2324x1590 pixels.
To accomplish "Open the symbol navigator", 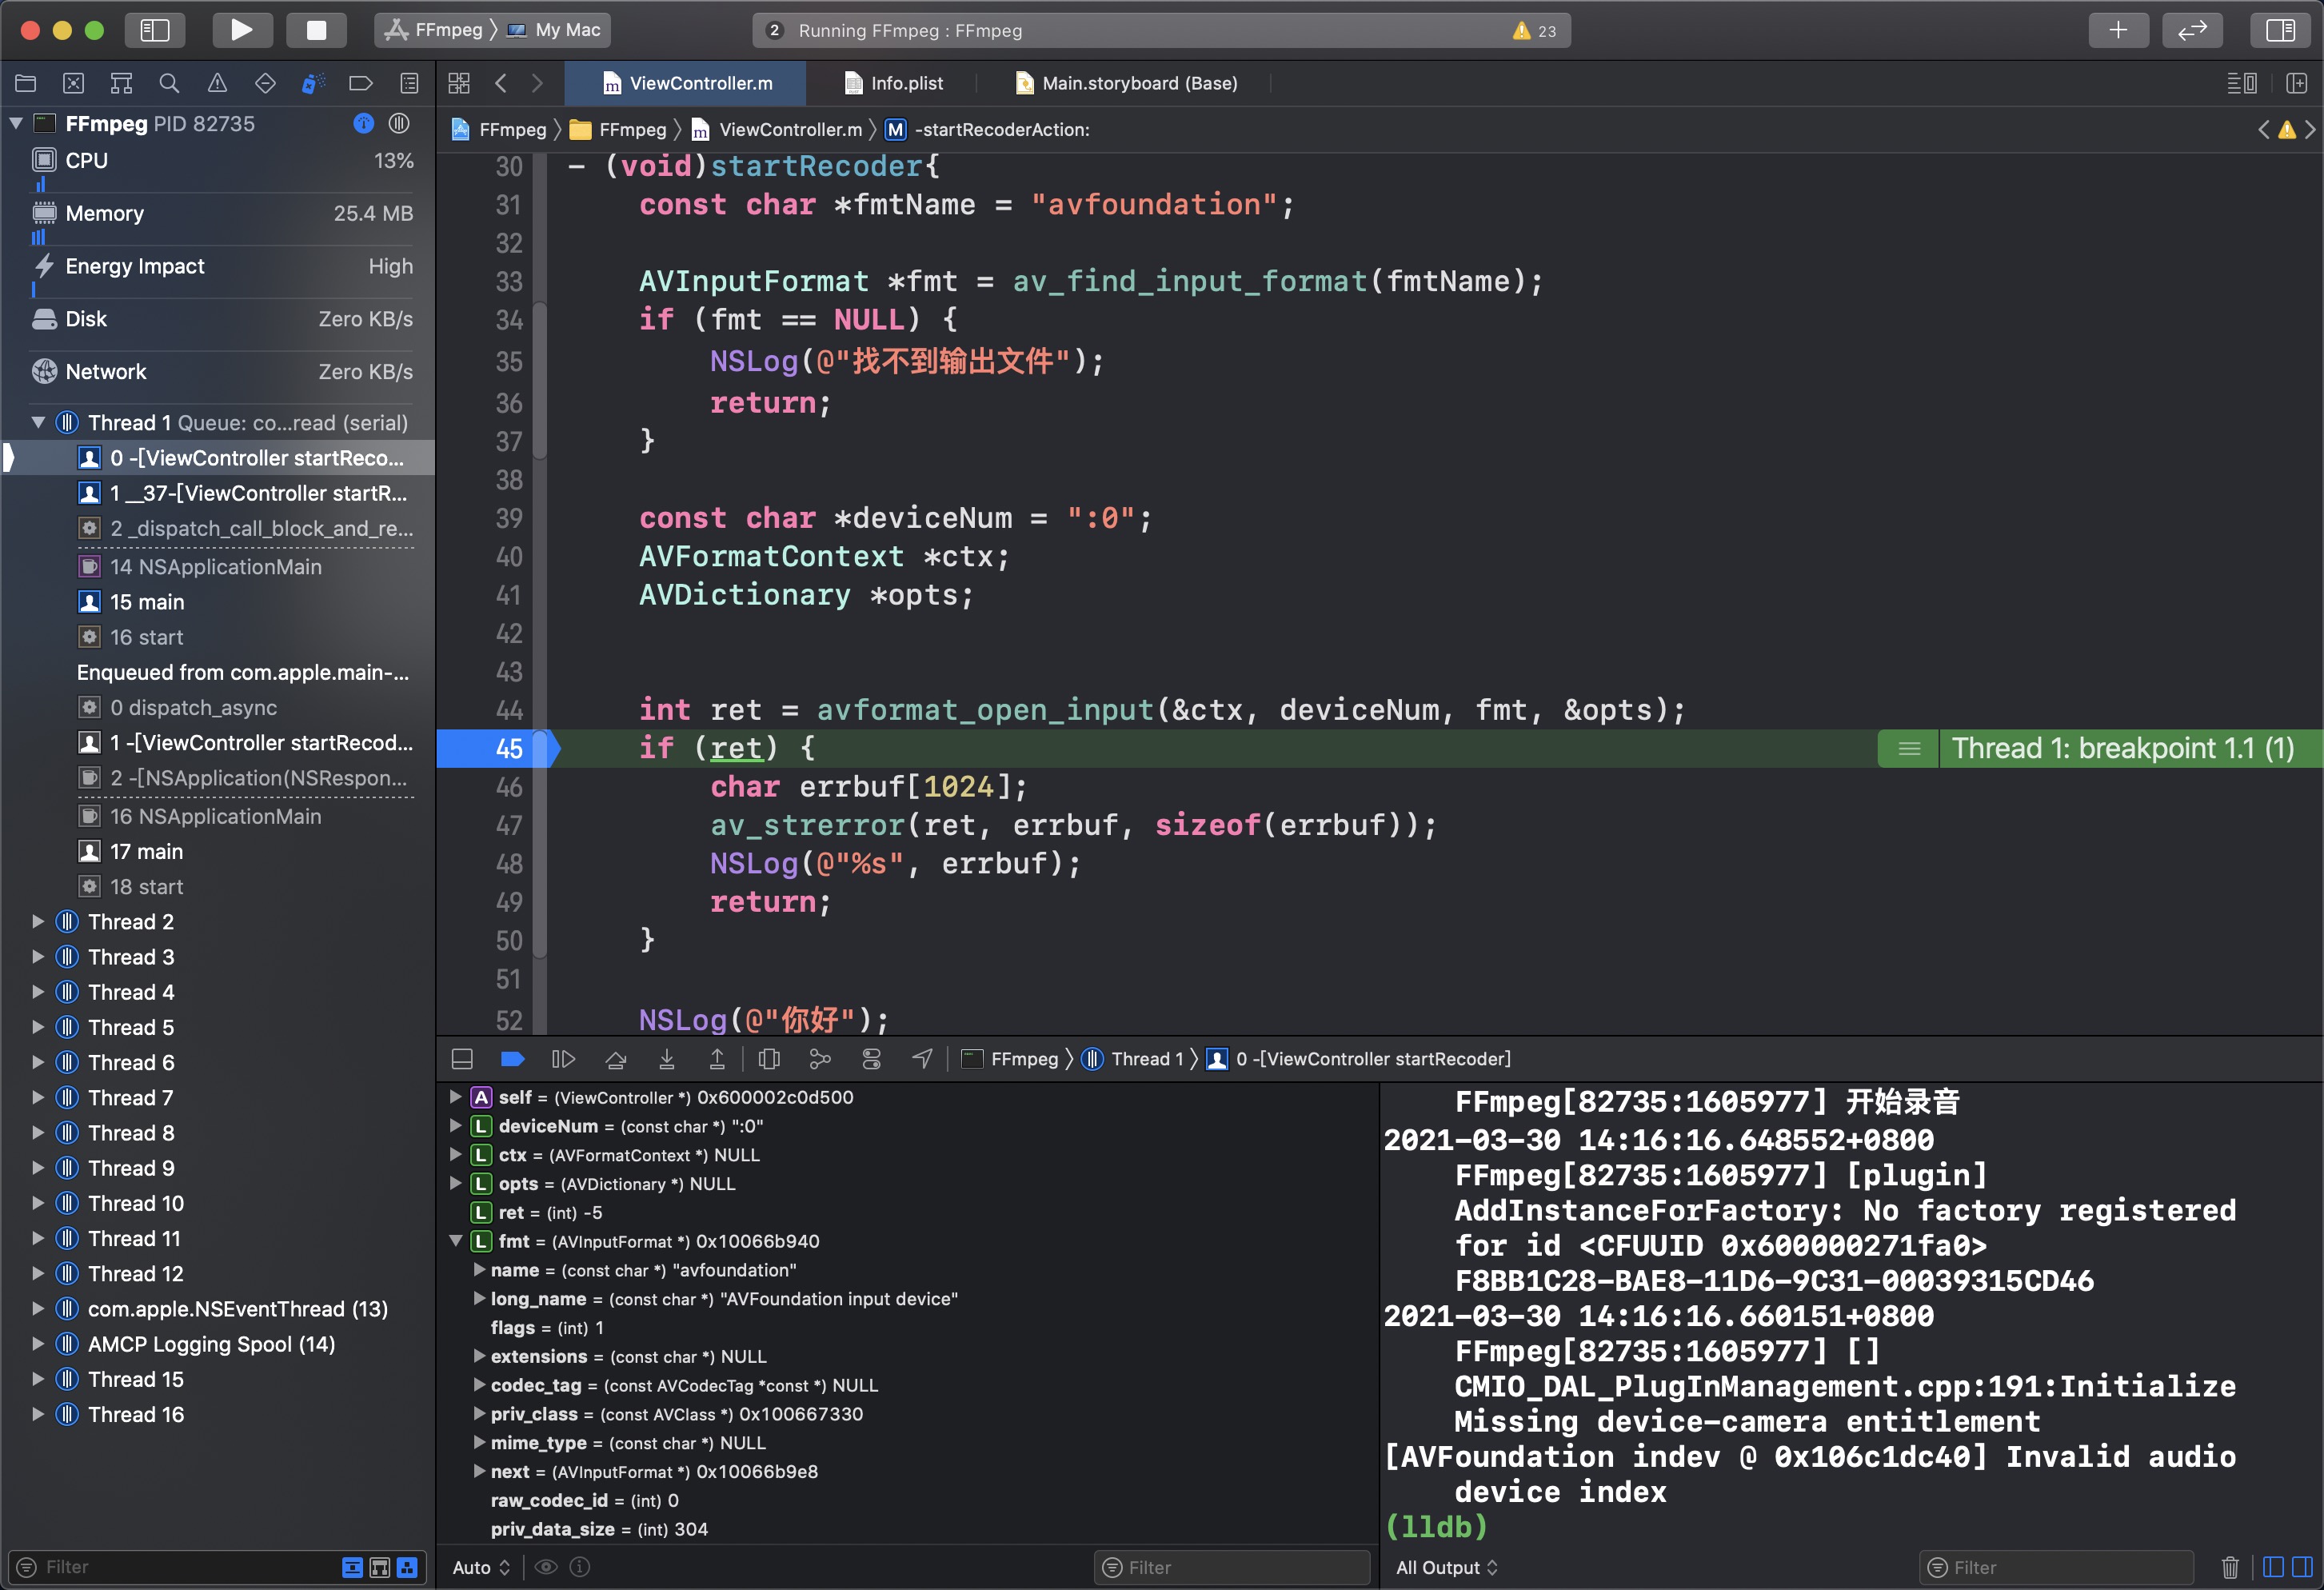I will pos(122,83).
